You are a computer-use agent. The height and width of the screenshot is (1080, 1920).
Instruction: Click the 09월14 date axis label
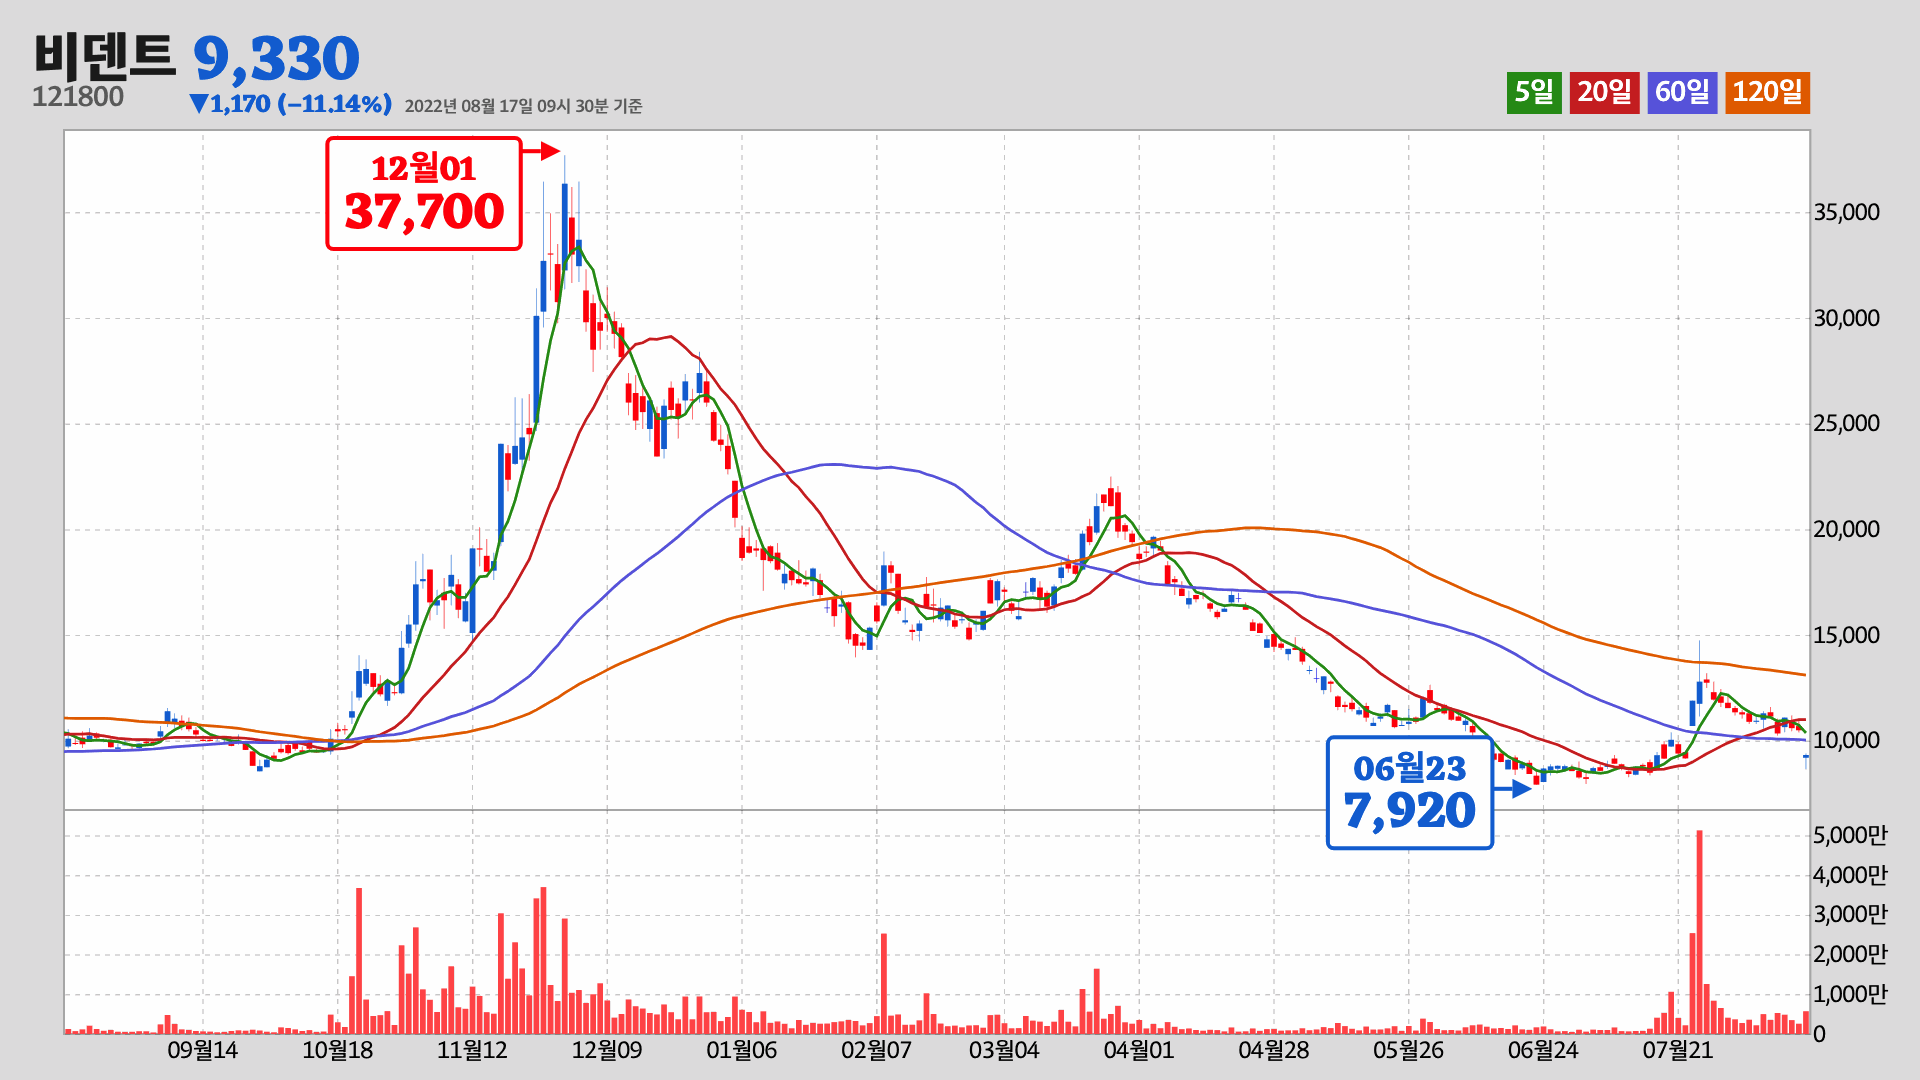point(202,1050)
